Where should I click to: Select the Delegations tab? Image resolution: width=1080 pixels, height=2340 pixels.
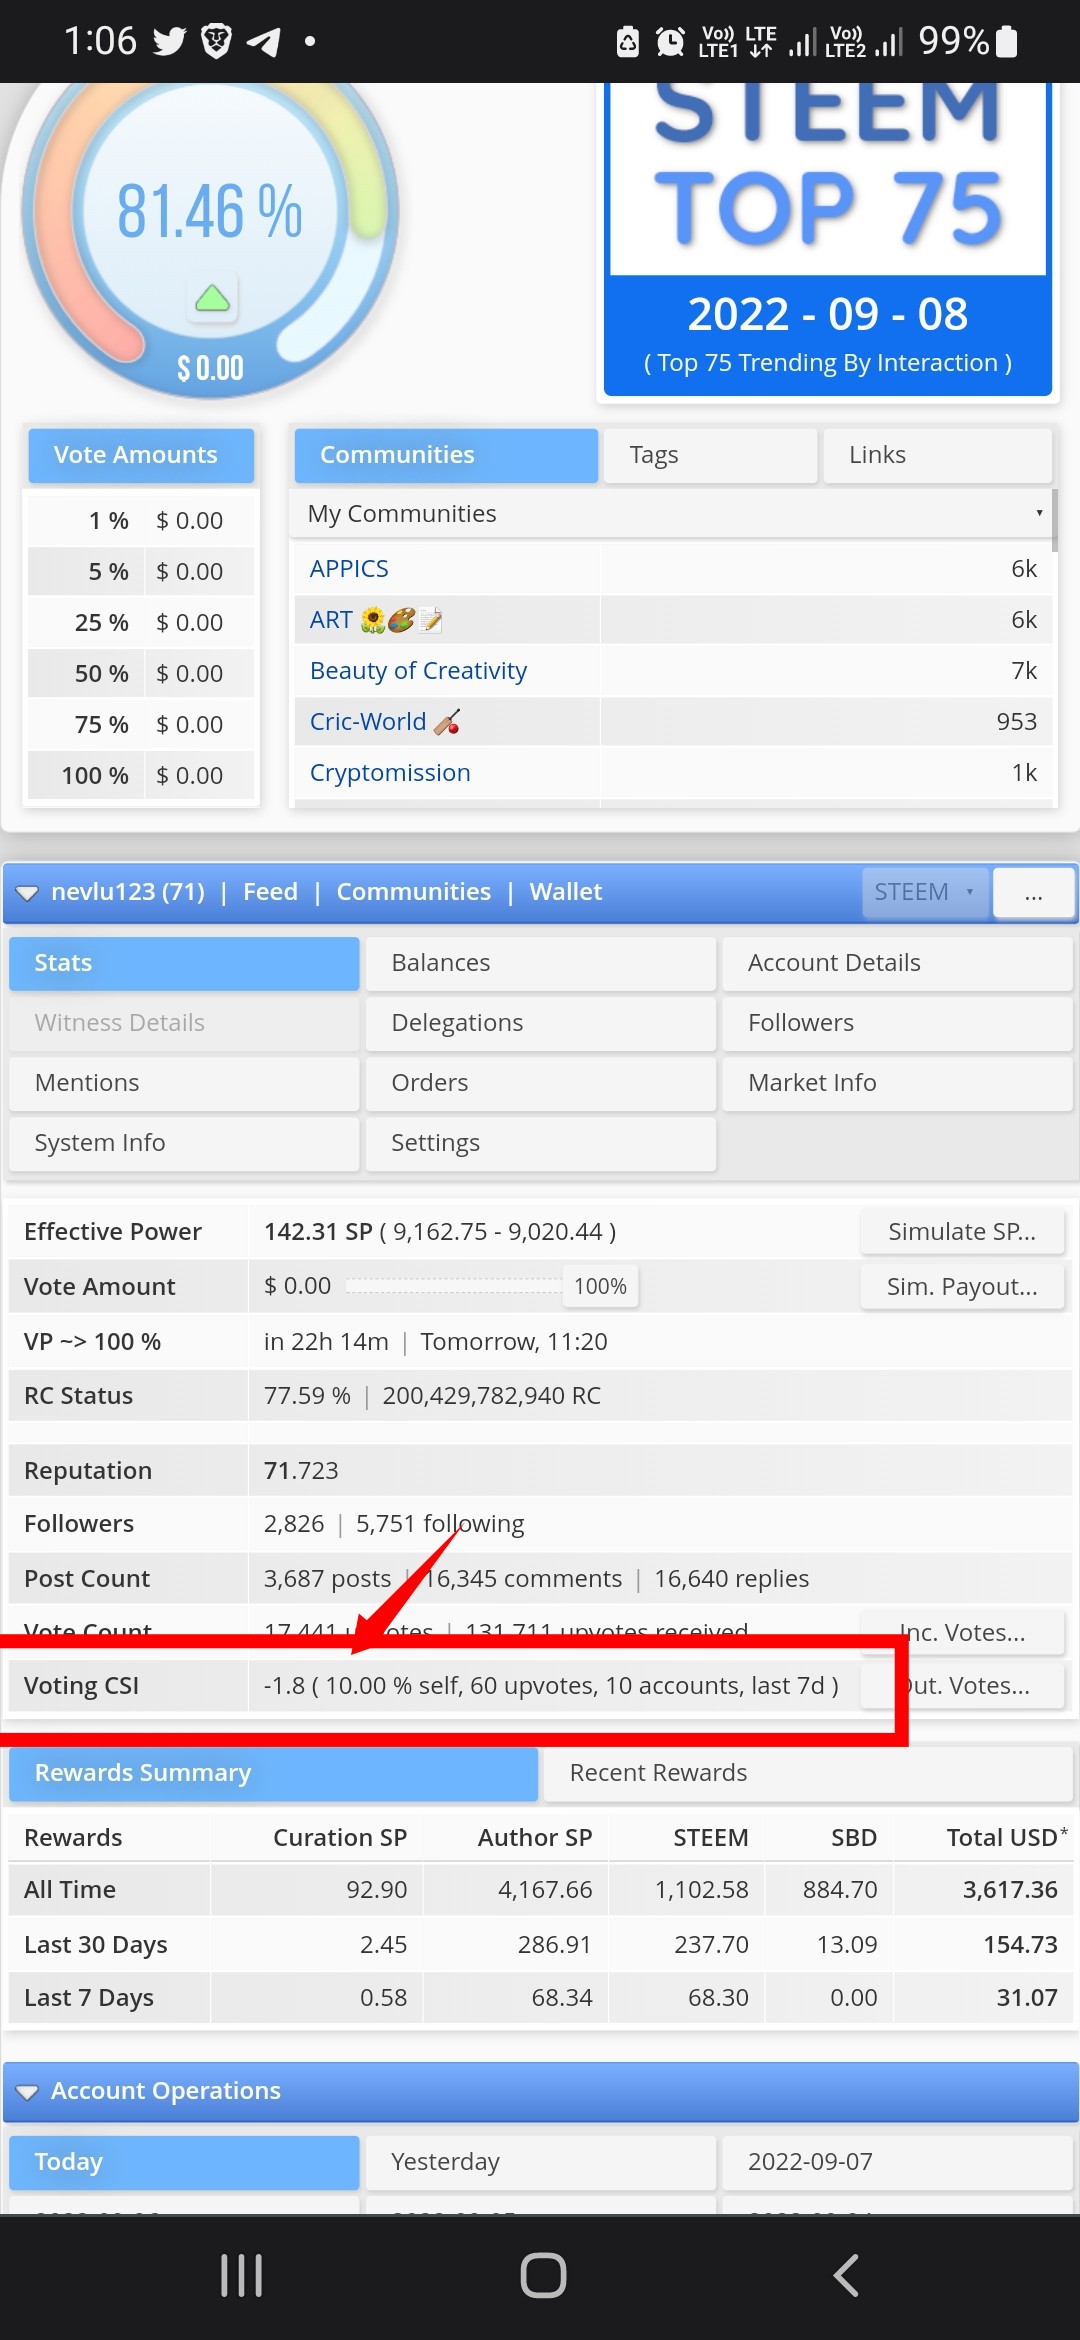(x=541, y=1023)
